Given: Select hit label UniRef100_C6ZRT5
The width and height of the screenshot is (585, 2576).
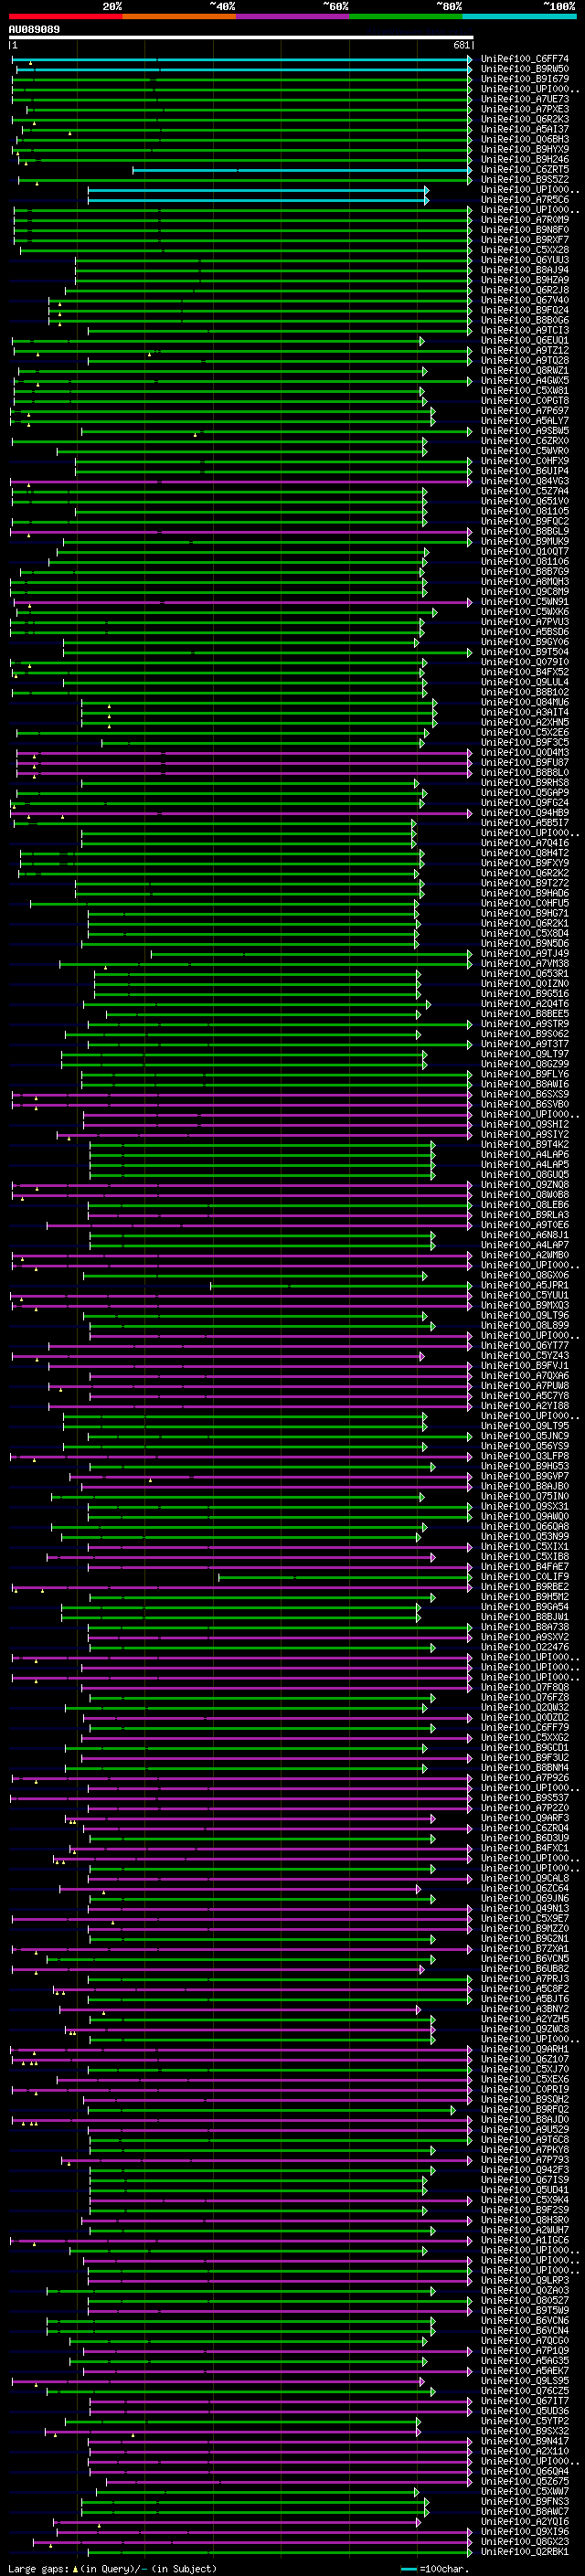Looking at the screenshot, I should [x=525, y=170].
